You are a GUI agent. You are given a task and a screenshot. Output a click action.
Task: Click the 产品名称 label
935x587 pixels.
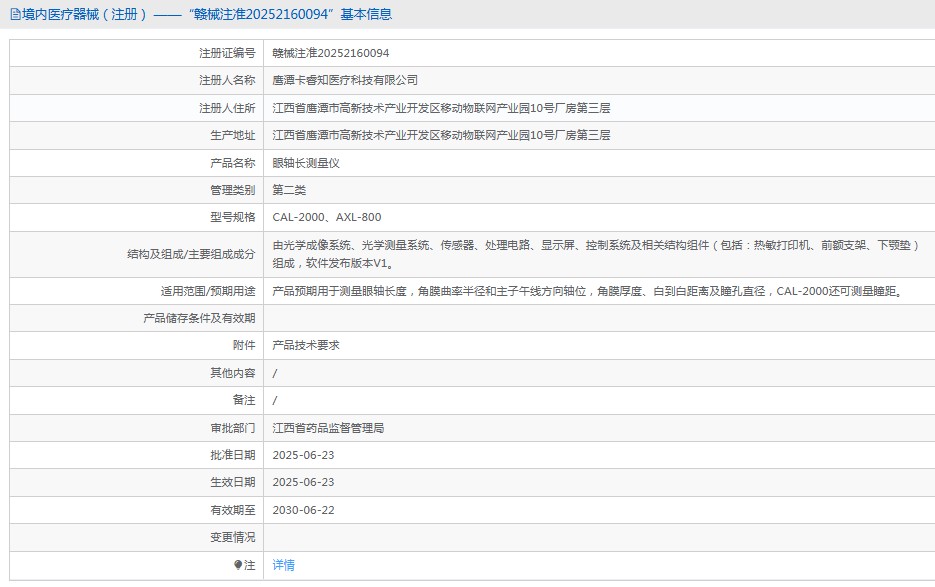233,163
